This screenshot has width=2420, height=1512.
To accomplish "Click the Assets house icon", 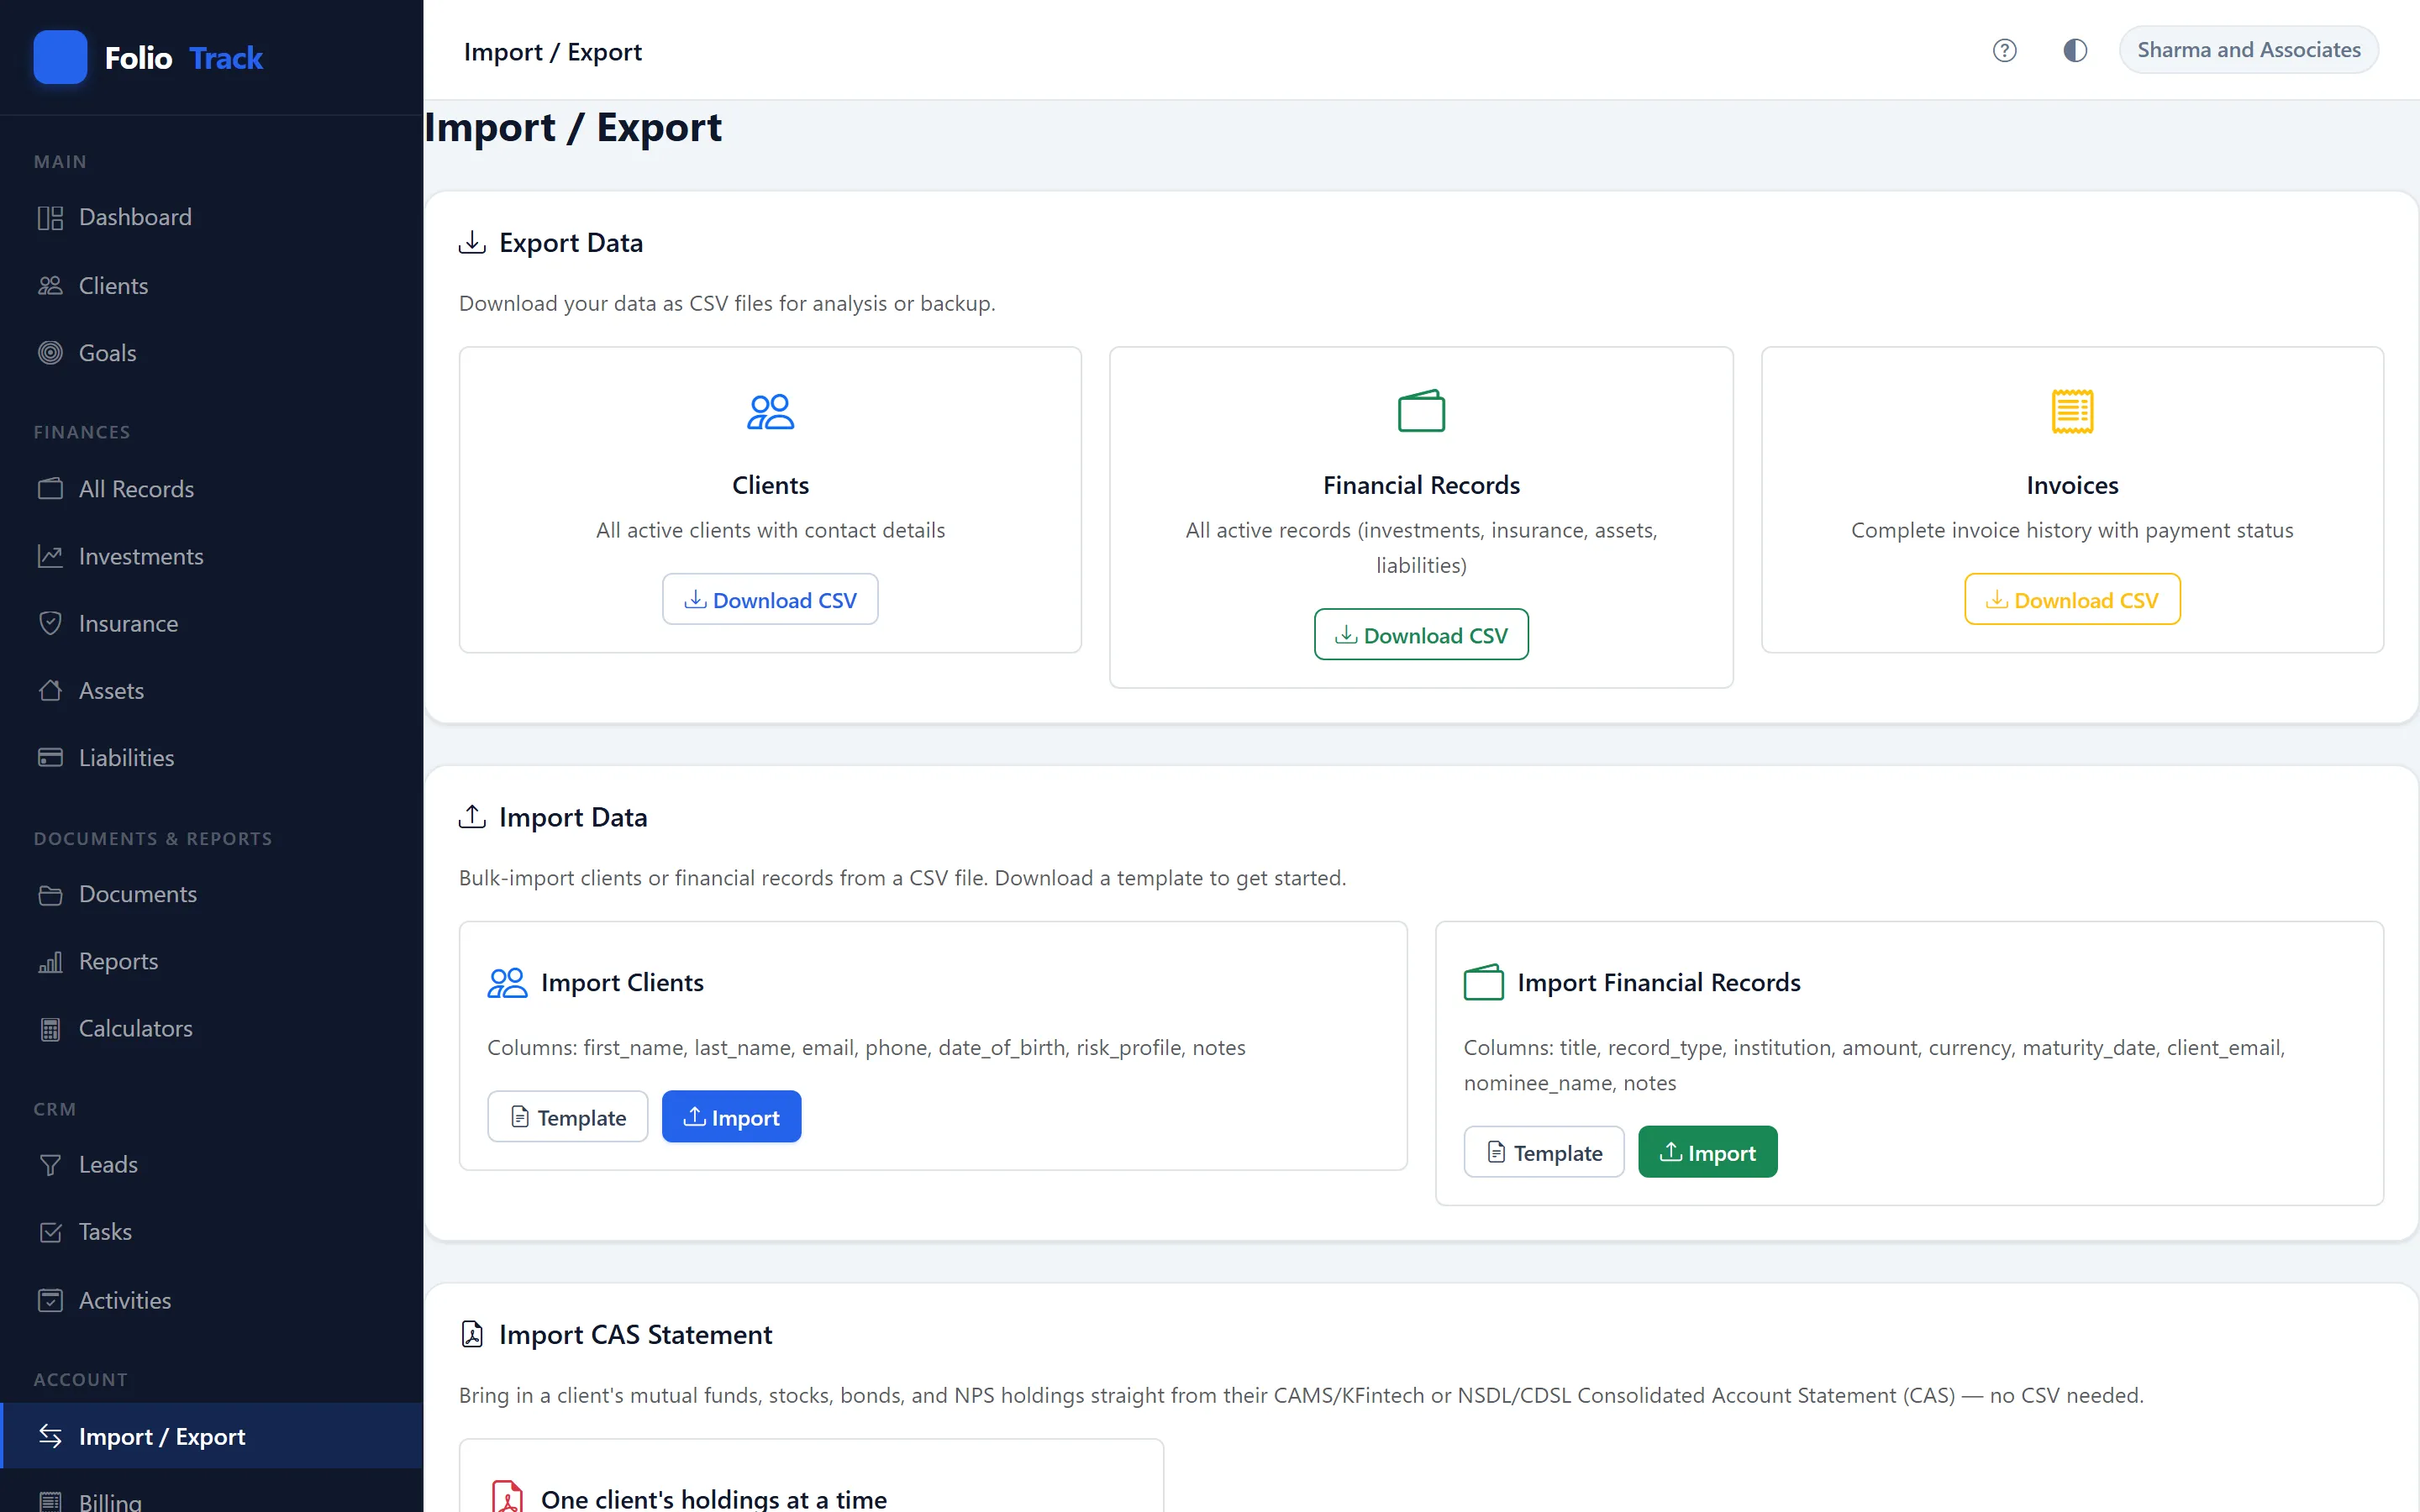I will pos(50,691).
